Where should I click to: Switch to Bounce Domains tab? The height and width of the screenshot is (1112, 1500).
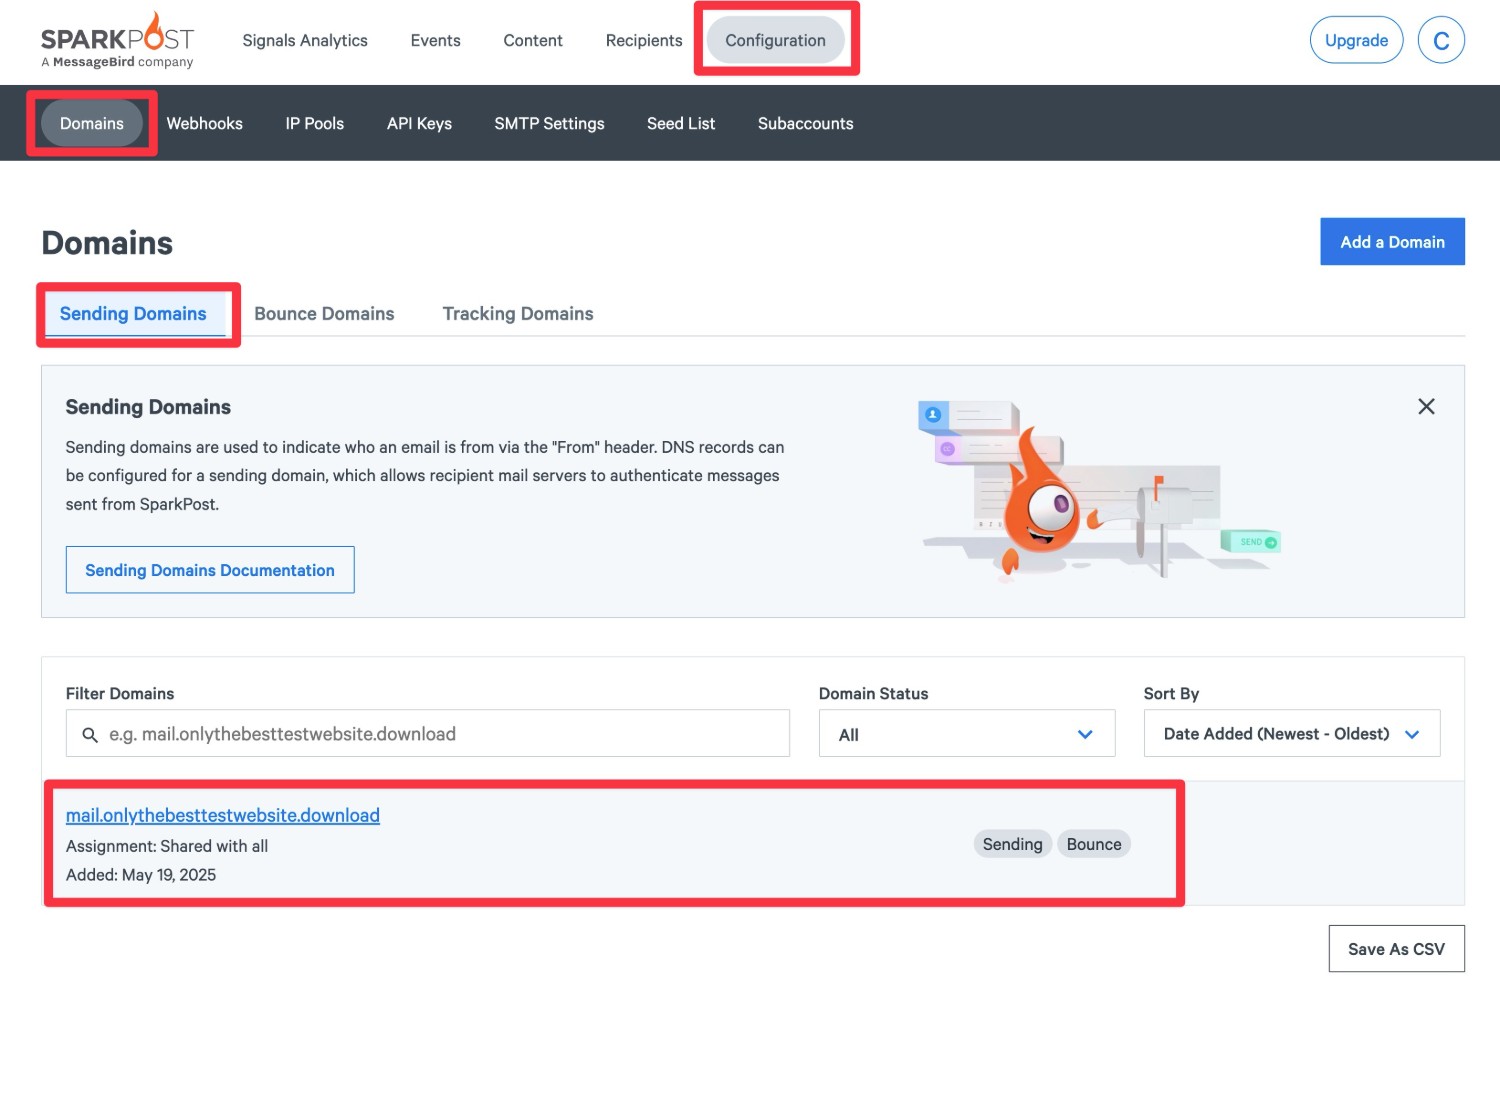324,314
